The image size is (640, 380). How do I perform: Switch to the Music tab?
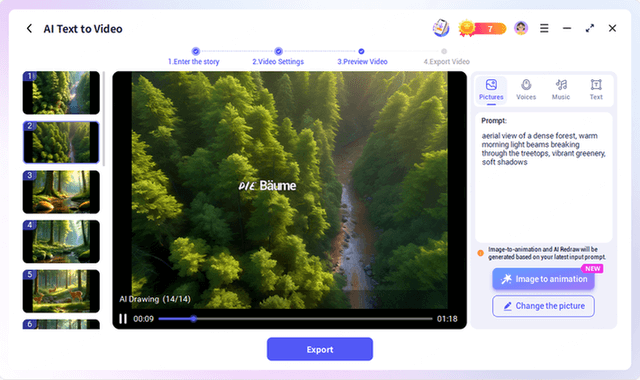[561, 90]
